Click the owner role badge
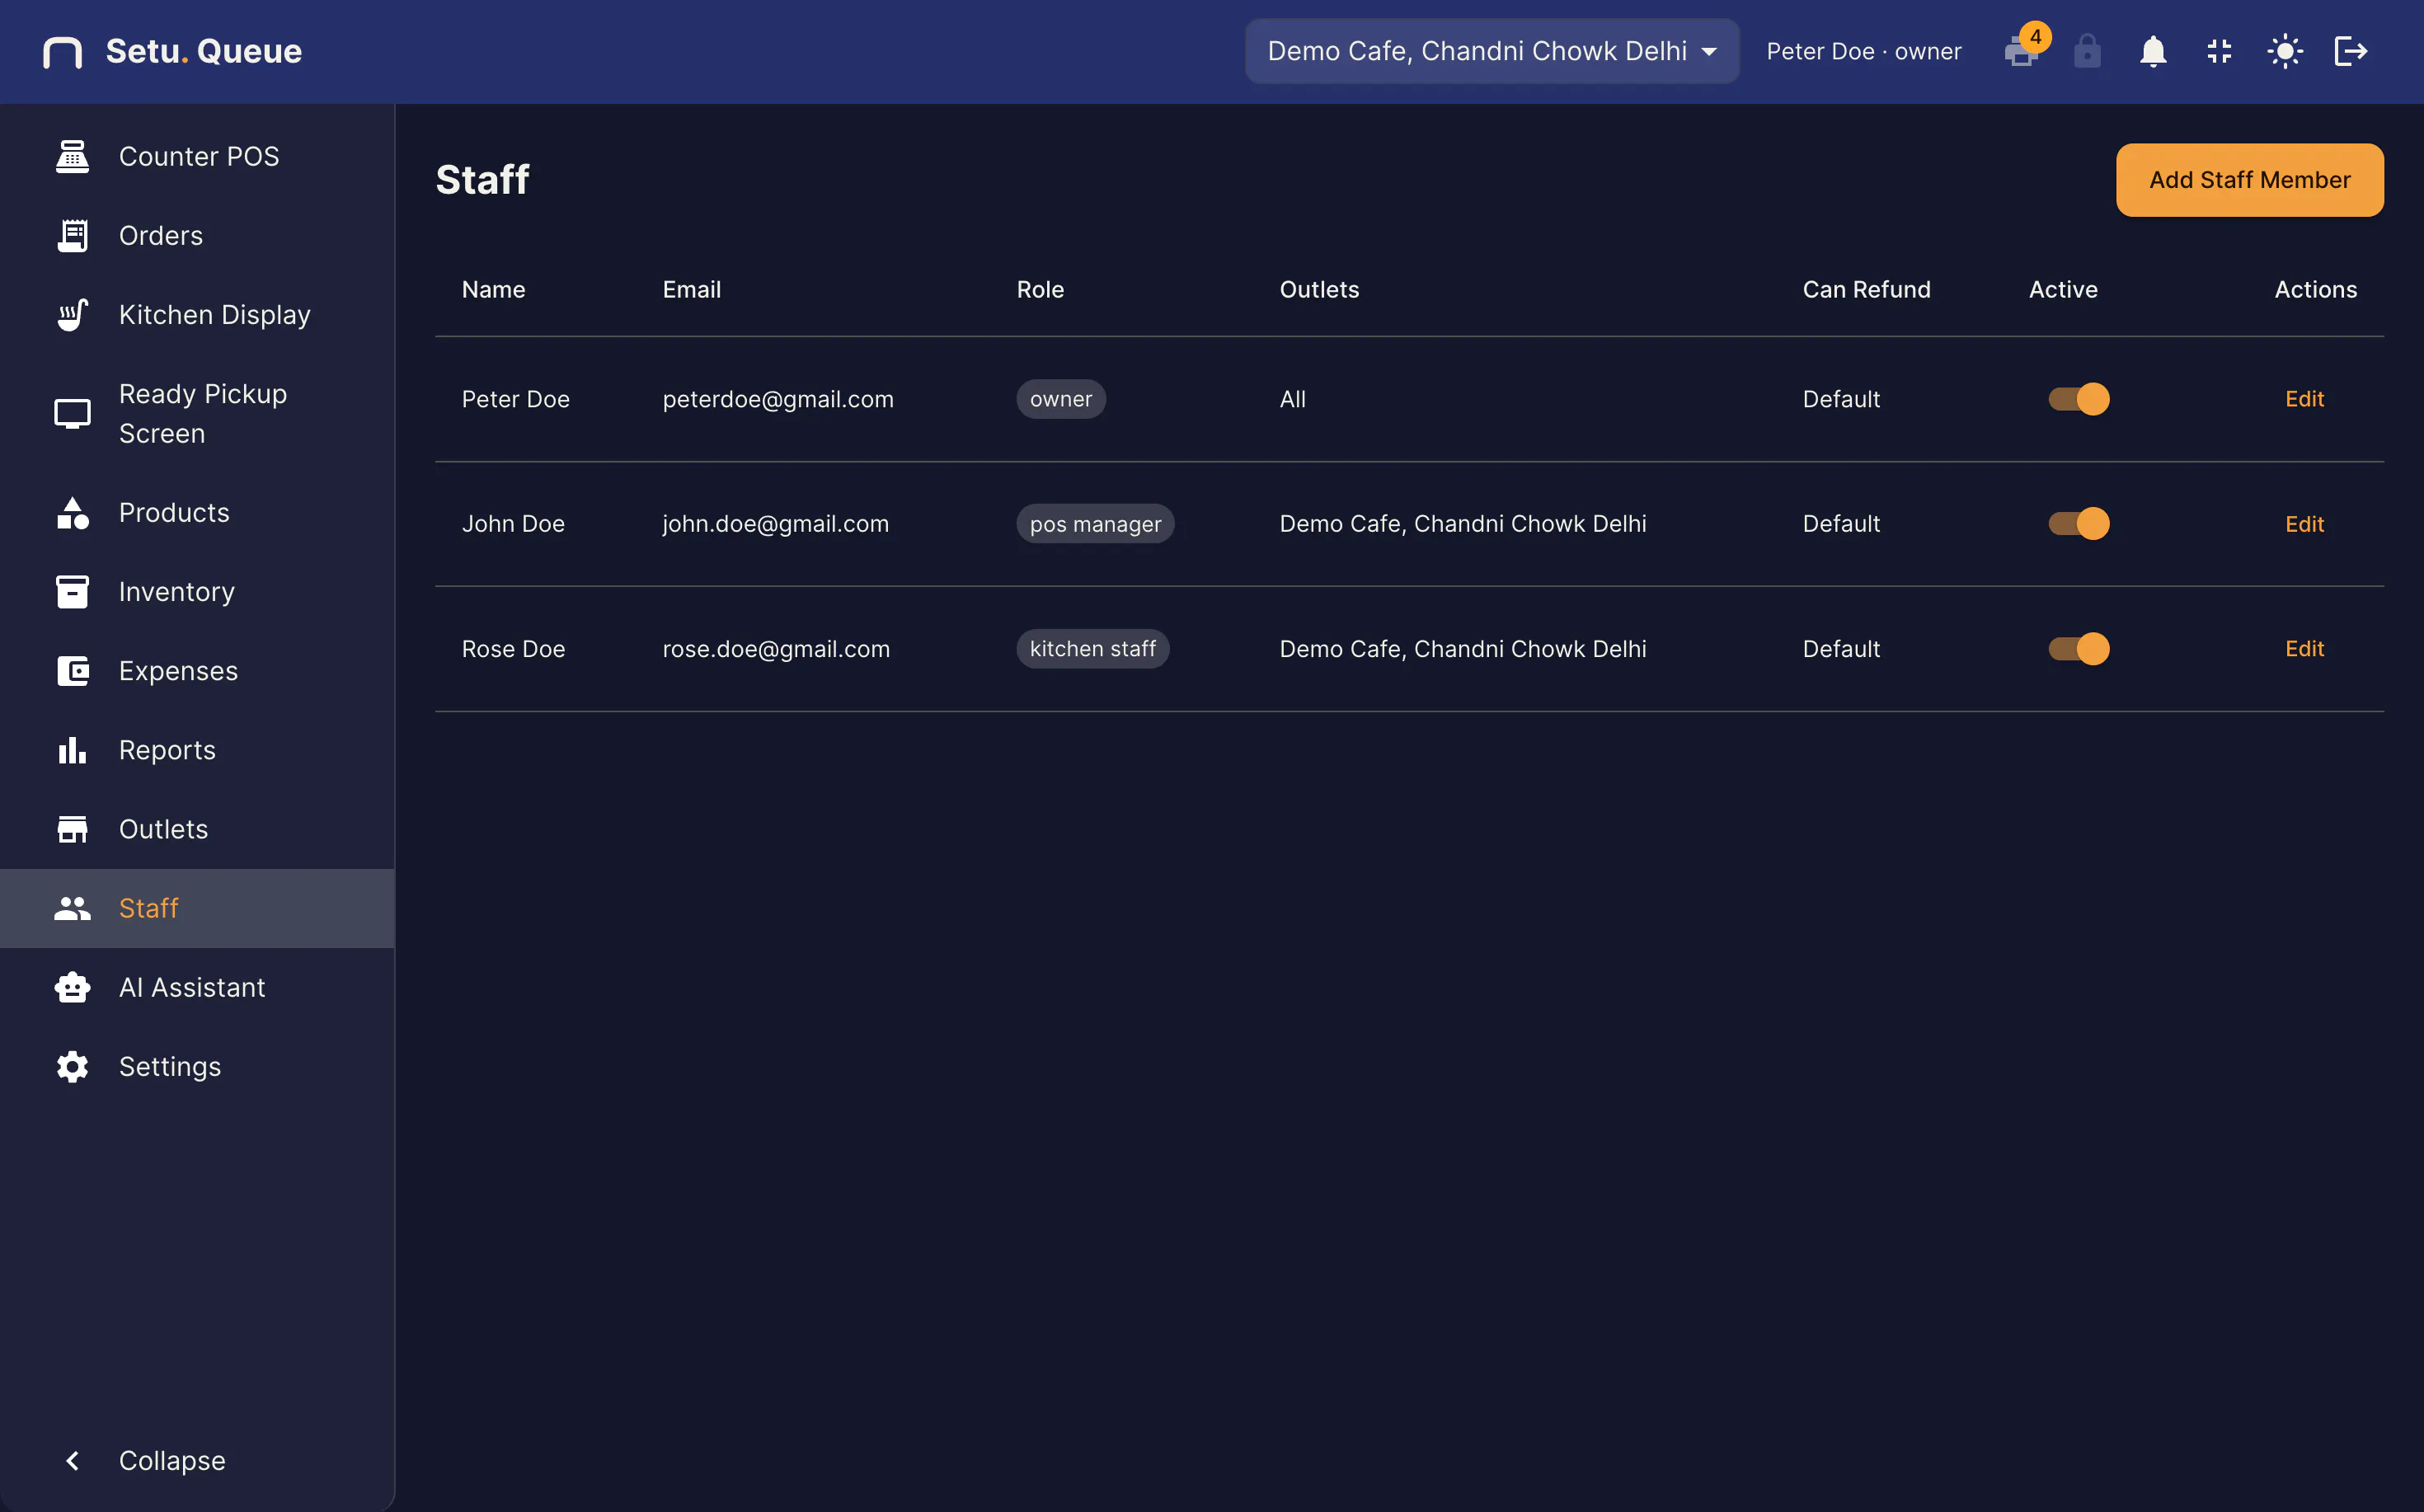Viewport: 2424px width, 1512px height. tap(1060, 398)
